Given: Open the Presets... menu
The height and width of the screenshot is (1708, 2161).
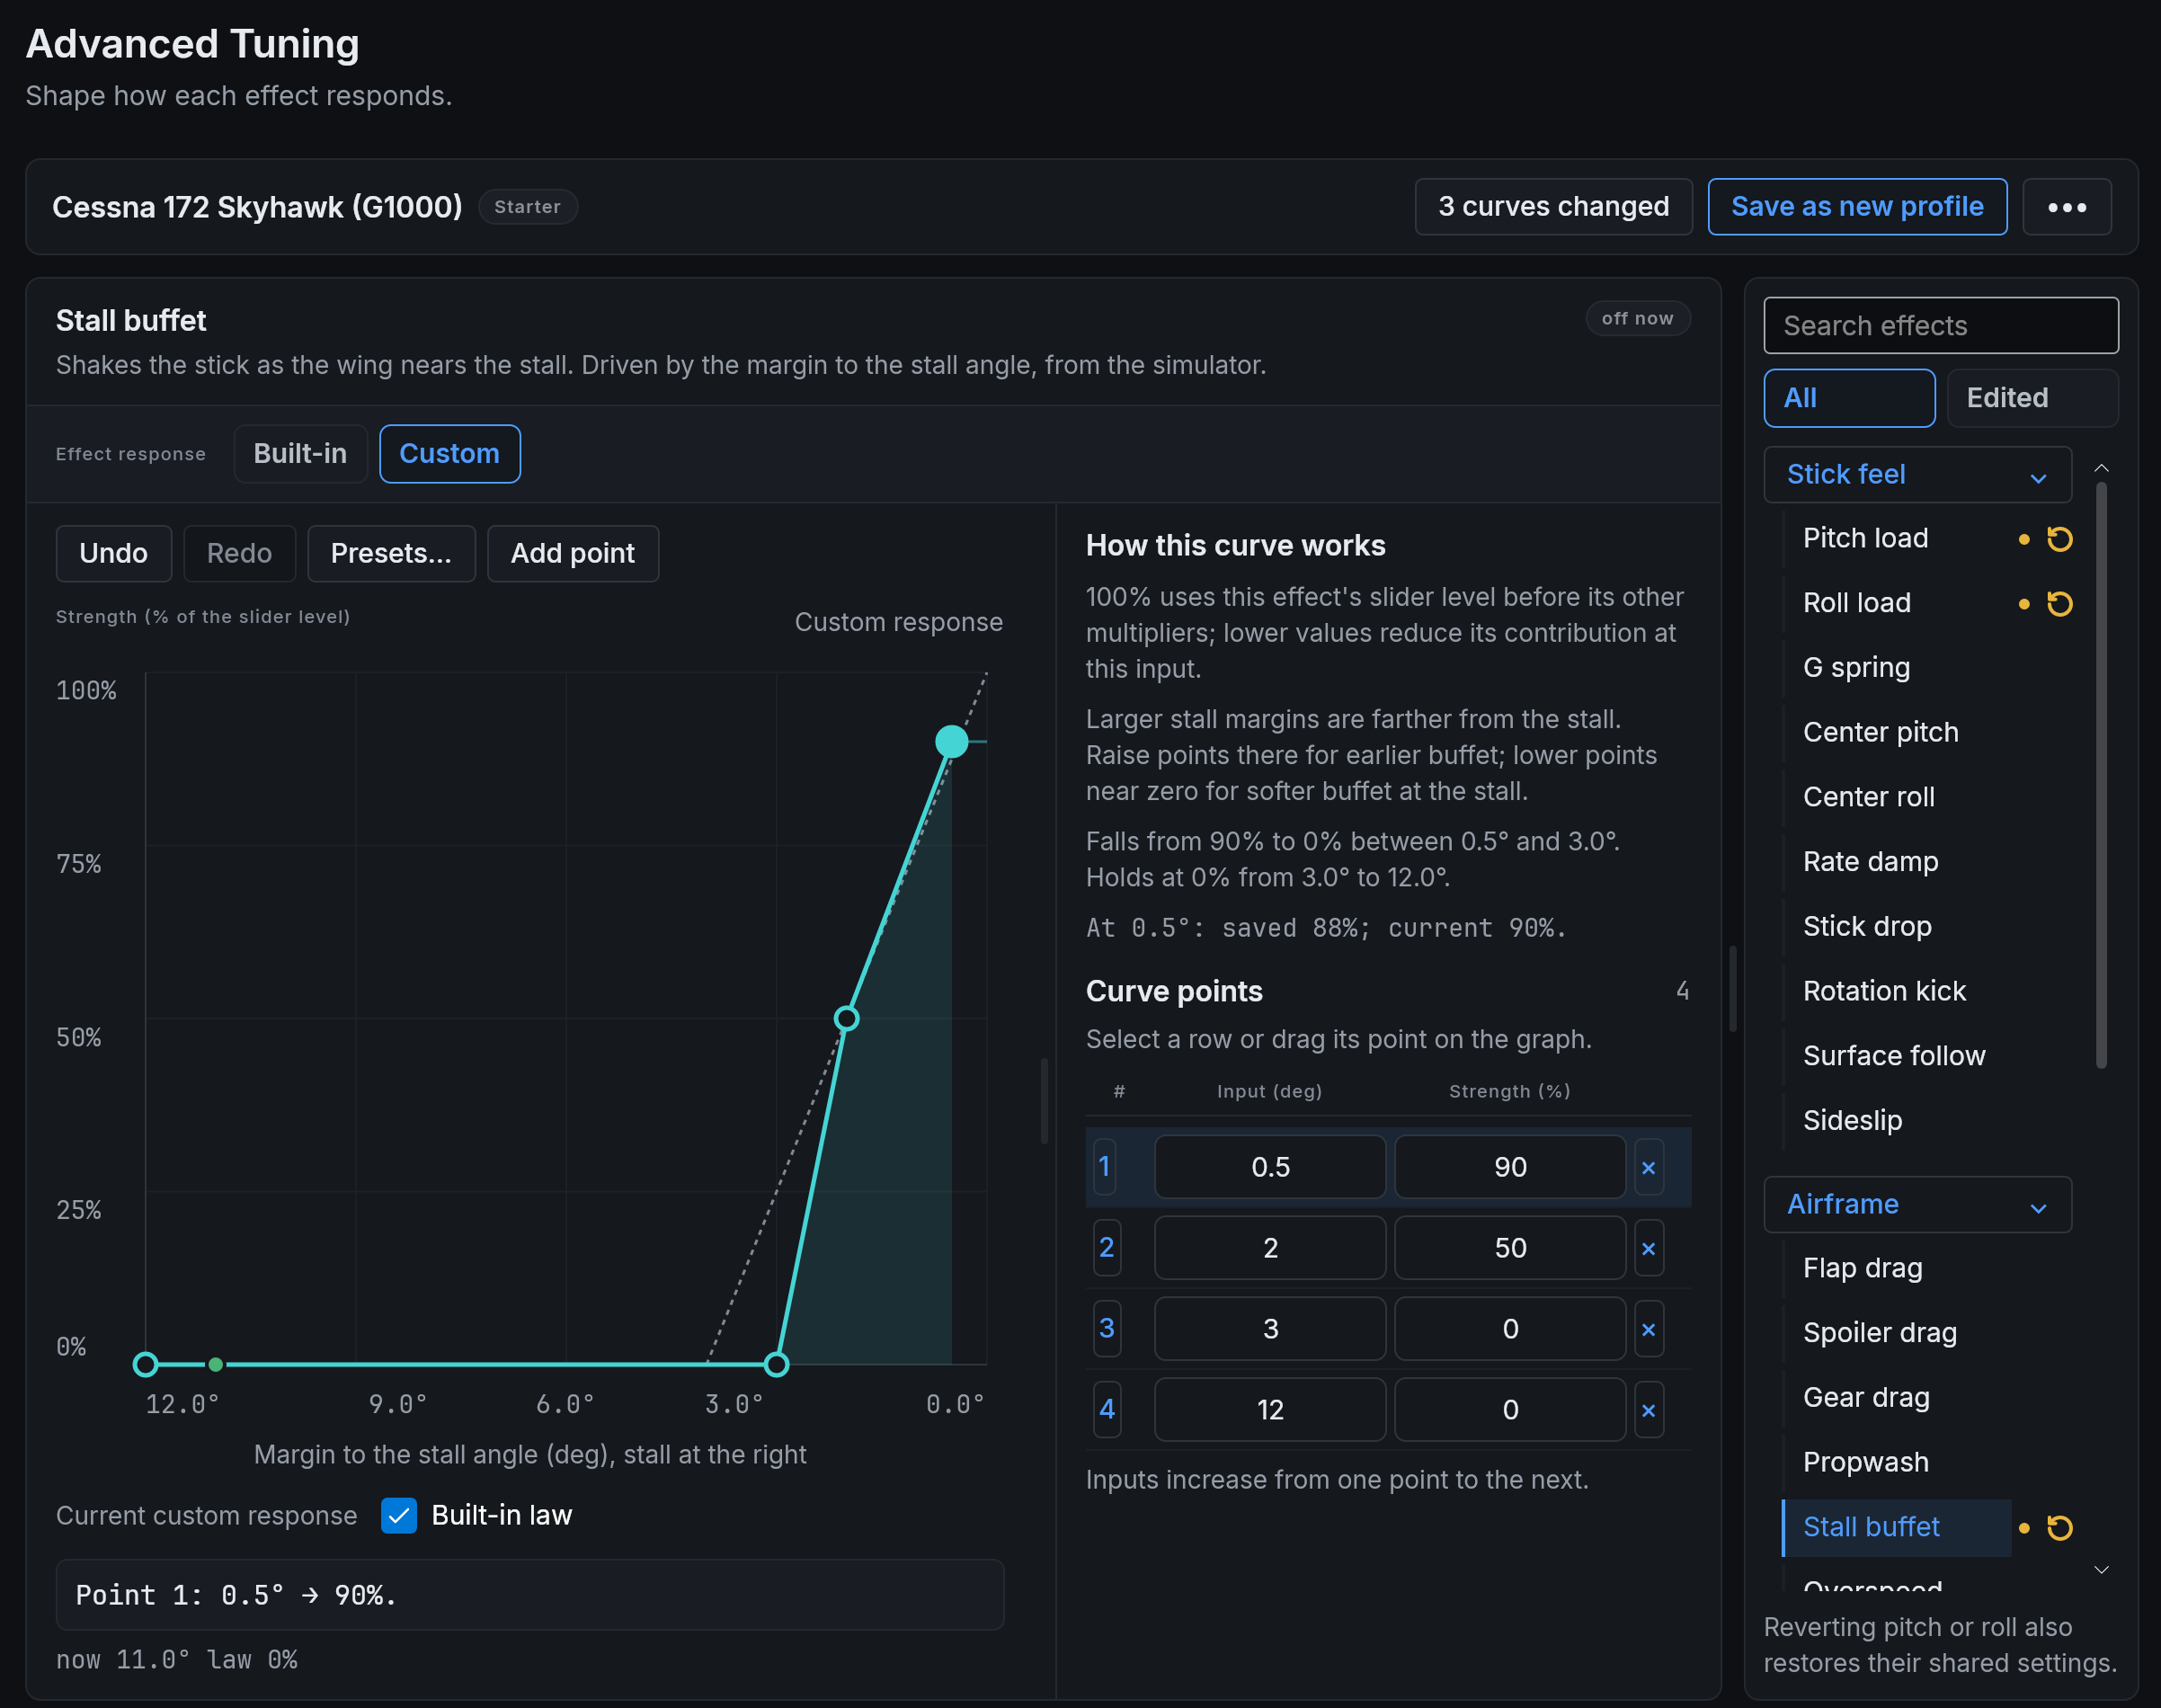Looking at the screenshot, I should click(391, 553).
